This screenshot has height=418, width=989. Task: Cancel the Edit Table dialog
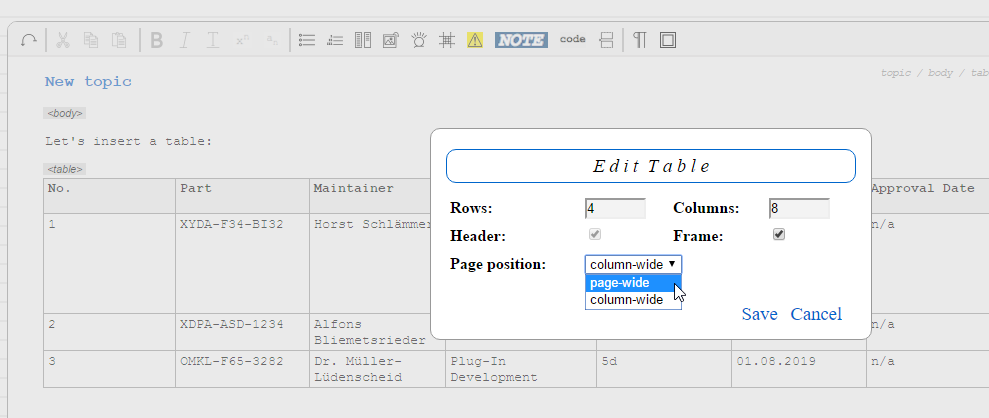click(816, 314)
